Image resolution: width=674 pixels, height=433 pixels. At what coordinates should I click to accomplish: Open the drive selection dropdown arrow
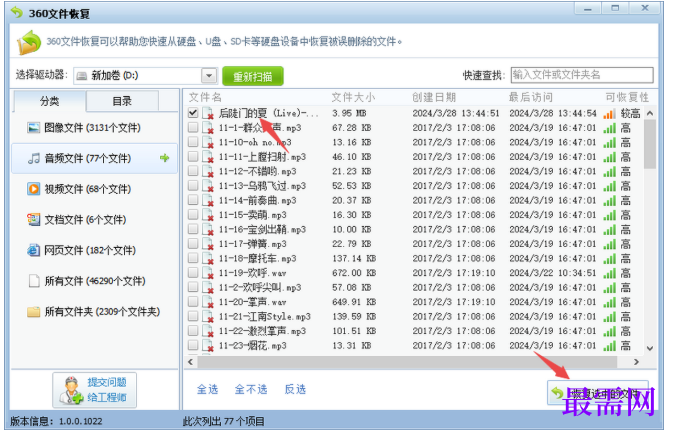click(209, 76)
